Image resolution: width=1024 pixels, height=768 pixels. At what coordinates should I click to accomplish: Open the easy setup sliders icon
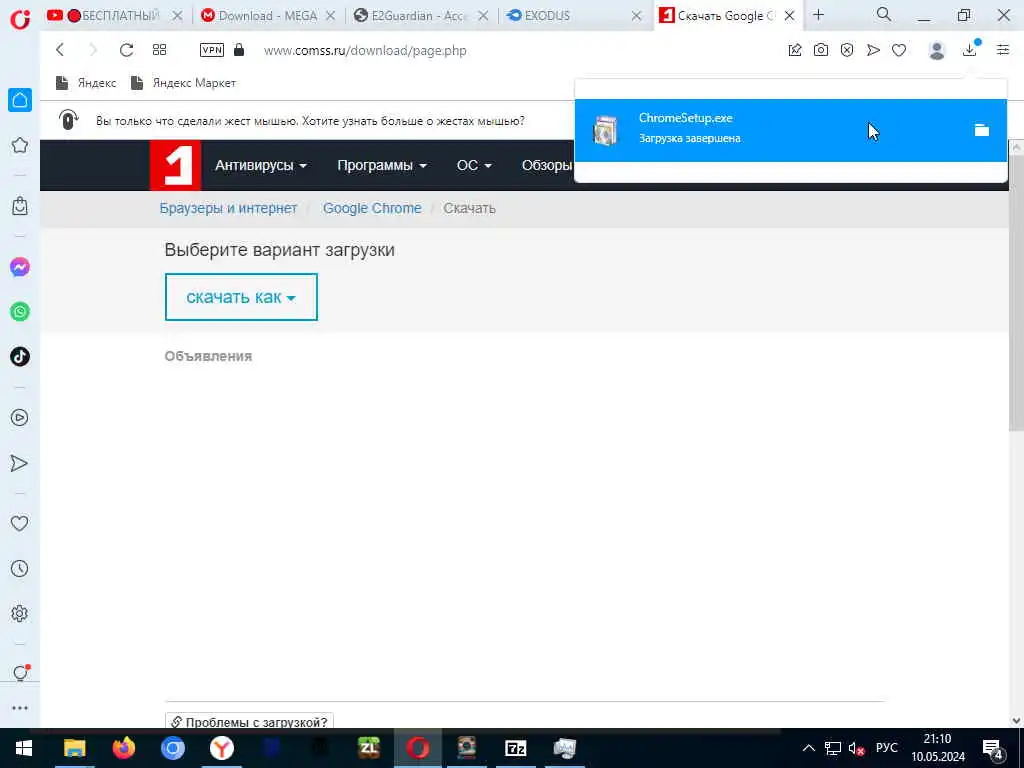point(1003,50)
